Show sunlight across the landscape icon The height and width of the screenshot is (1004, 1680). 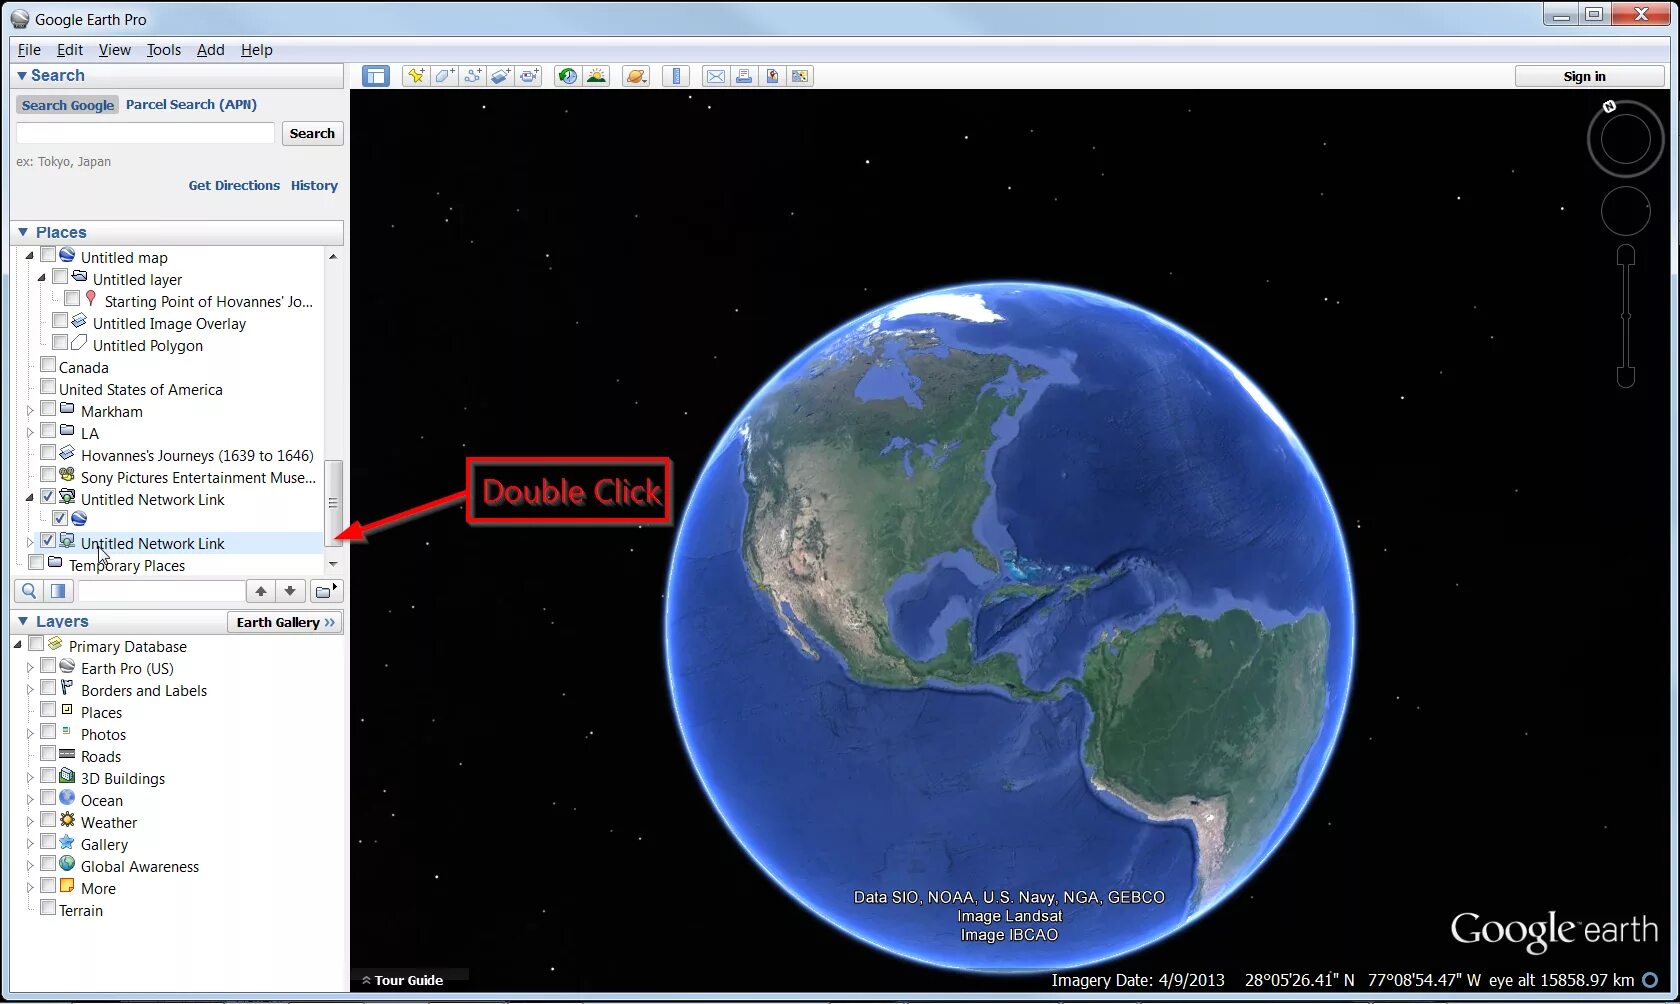click(597, 76)
